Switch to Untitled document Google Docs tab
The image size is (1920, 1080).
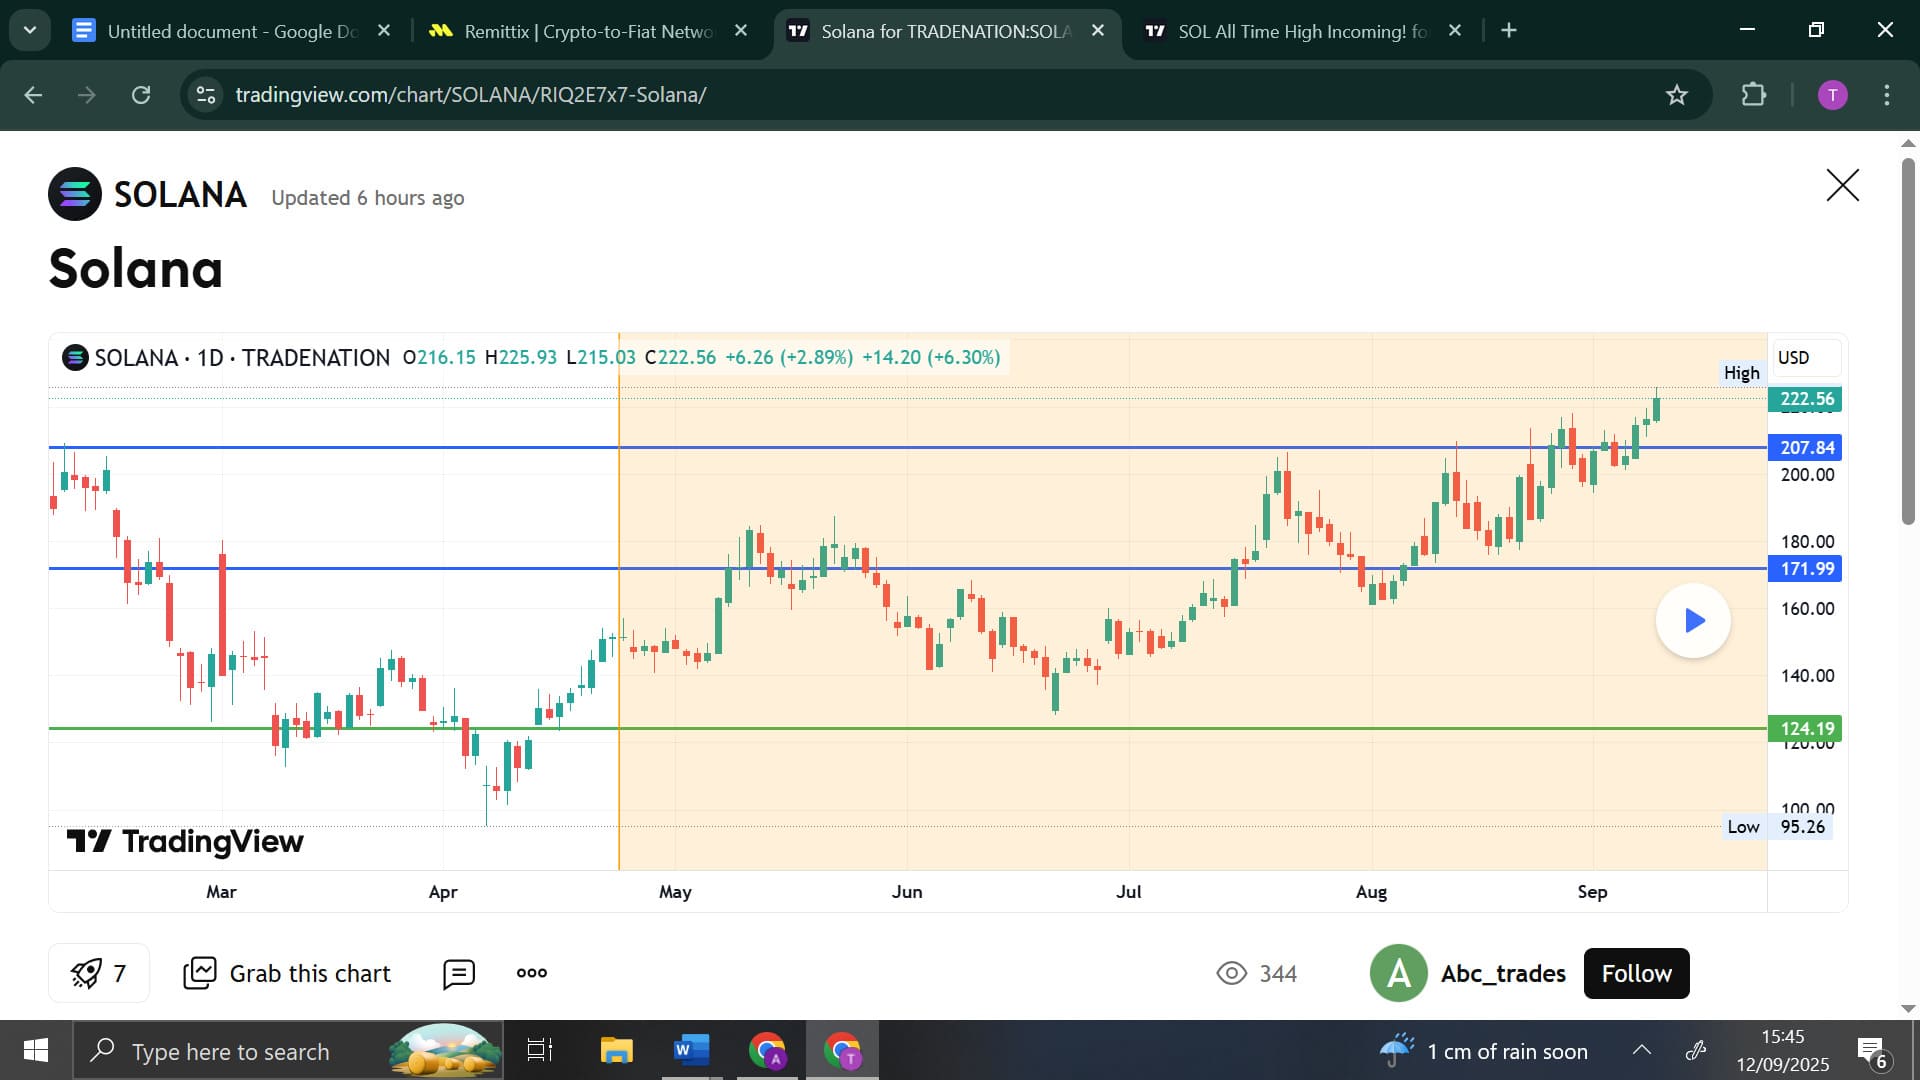click(232, 31)
